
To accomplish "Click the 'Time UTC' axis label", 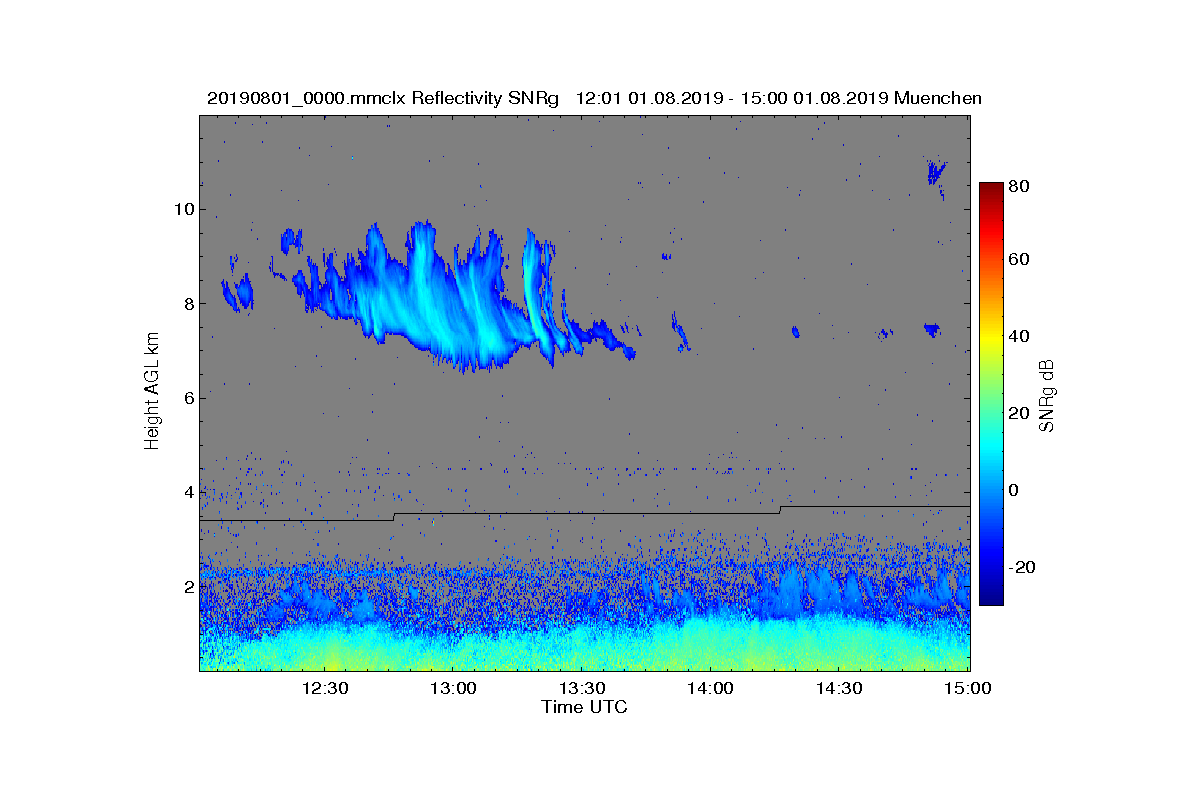I will point(585,707).
